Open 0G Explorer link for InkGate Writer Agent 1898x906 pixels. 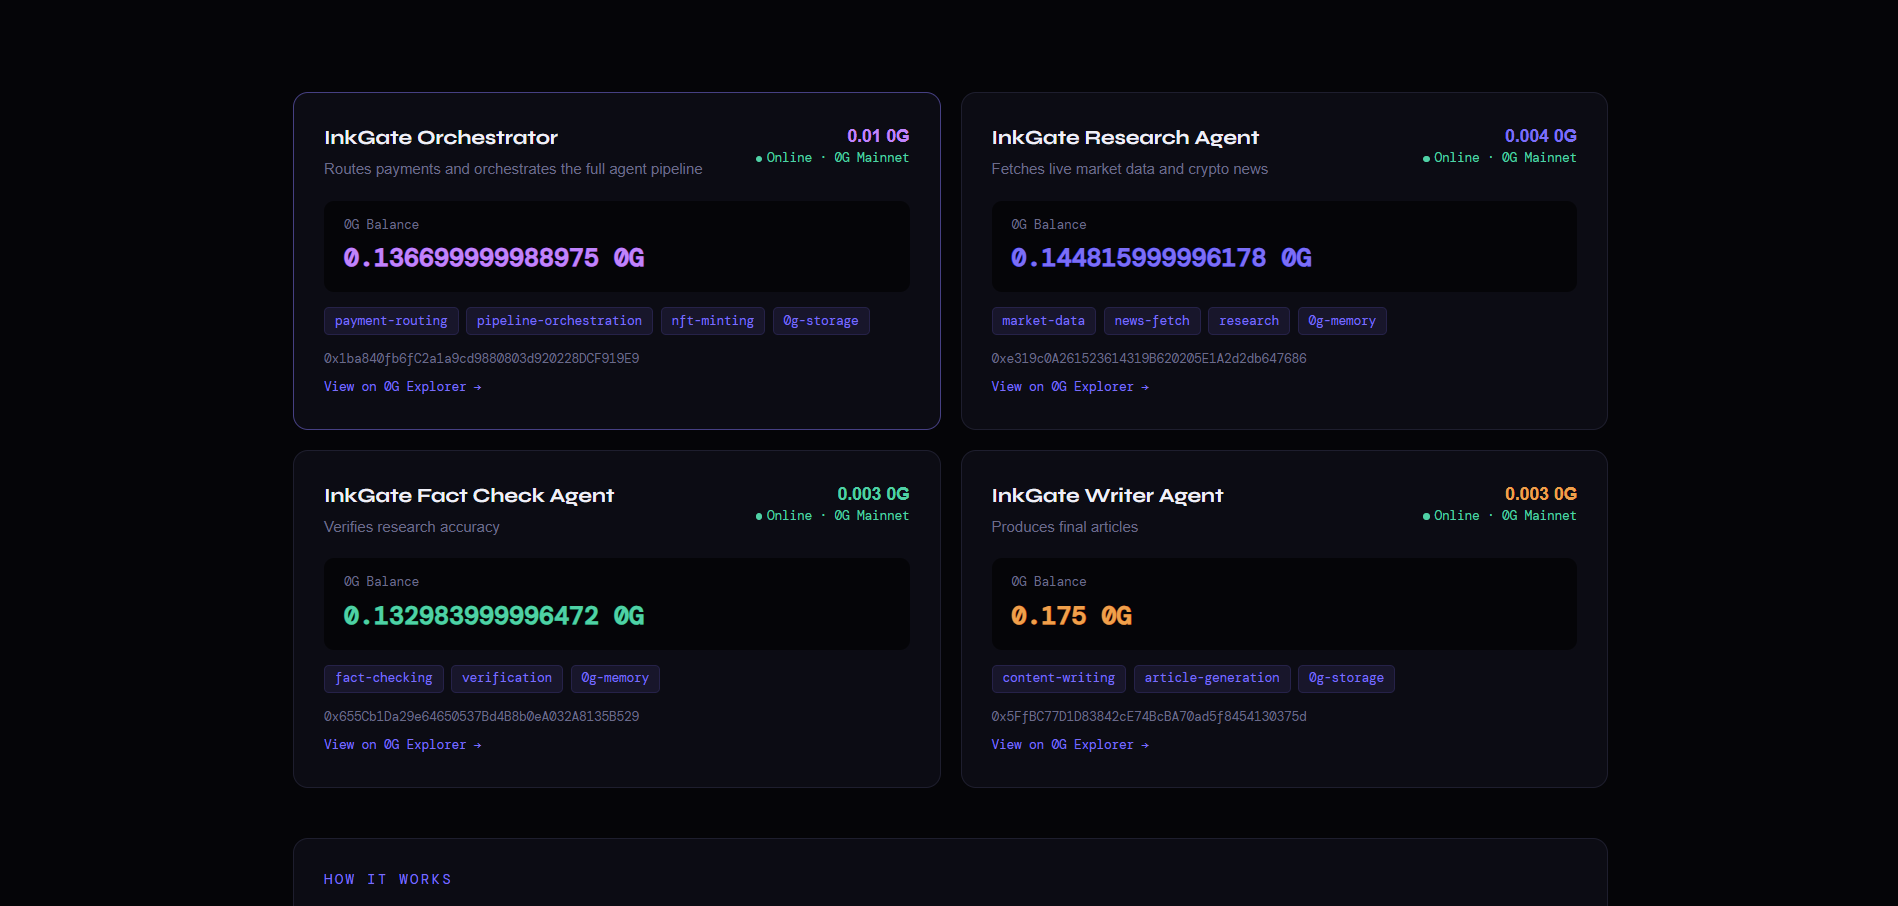1070,745
